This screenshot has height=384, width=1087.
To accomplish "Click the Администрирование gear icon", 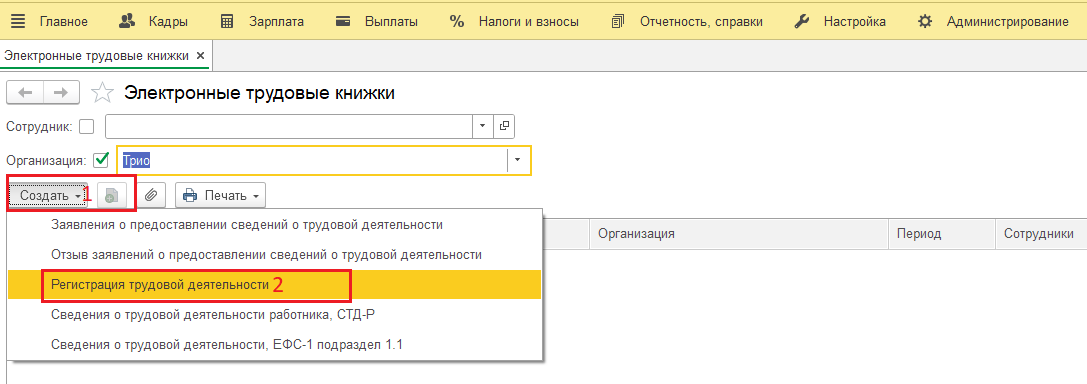I will point(925,21).
